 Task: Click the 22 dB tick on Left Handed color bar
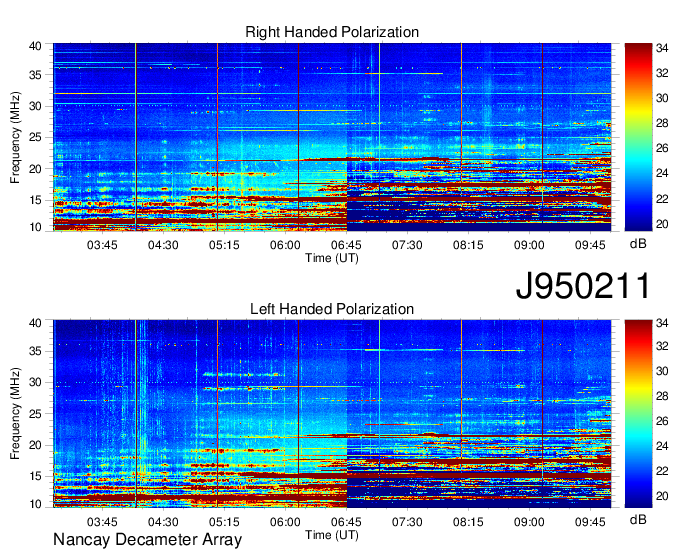point(662,471)
